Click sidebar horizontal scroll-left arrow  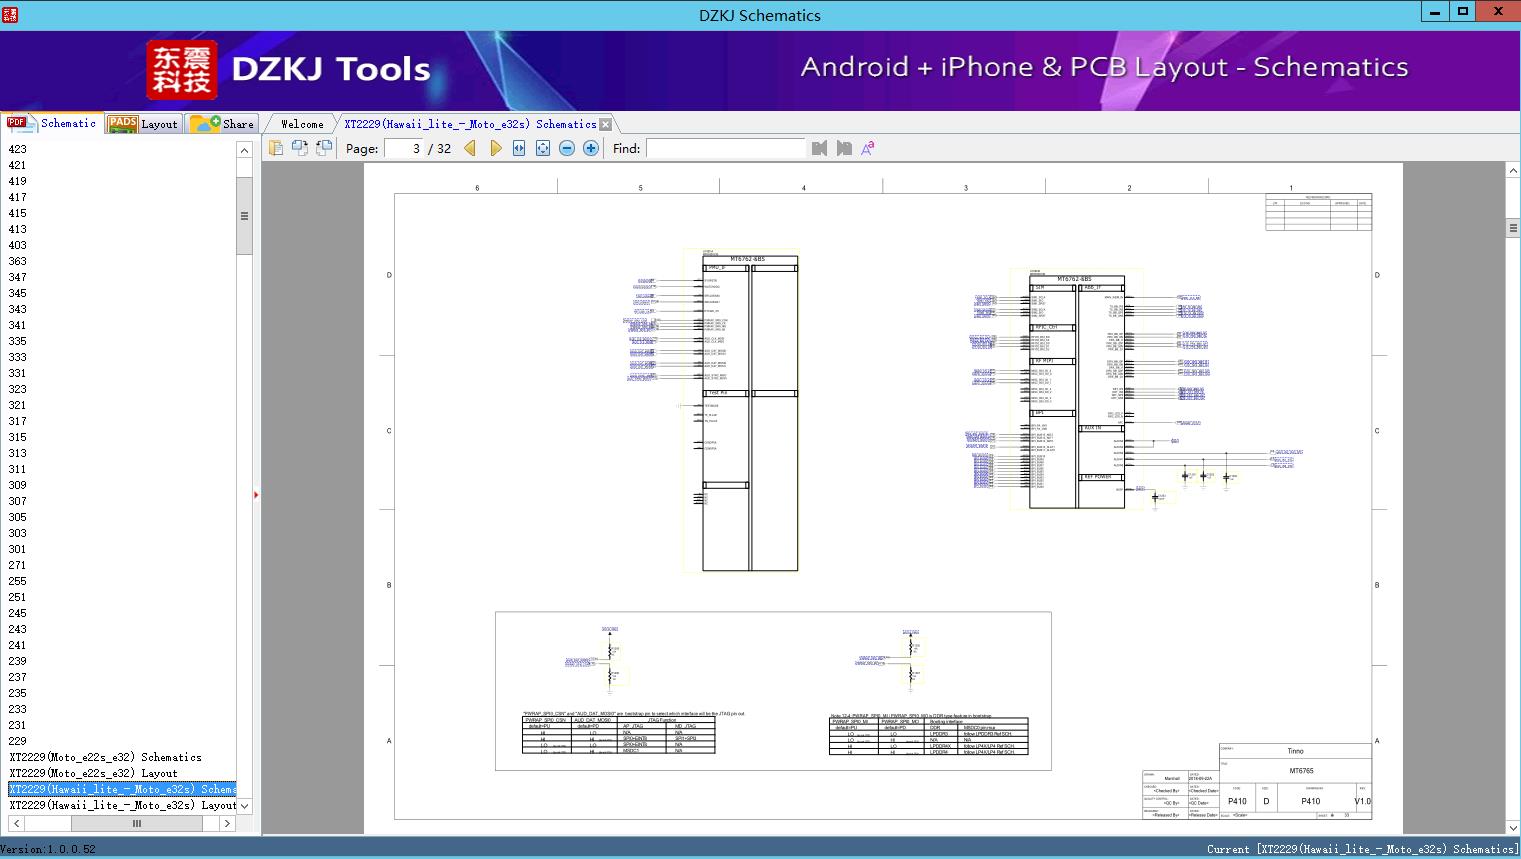(16, 824)
